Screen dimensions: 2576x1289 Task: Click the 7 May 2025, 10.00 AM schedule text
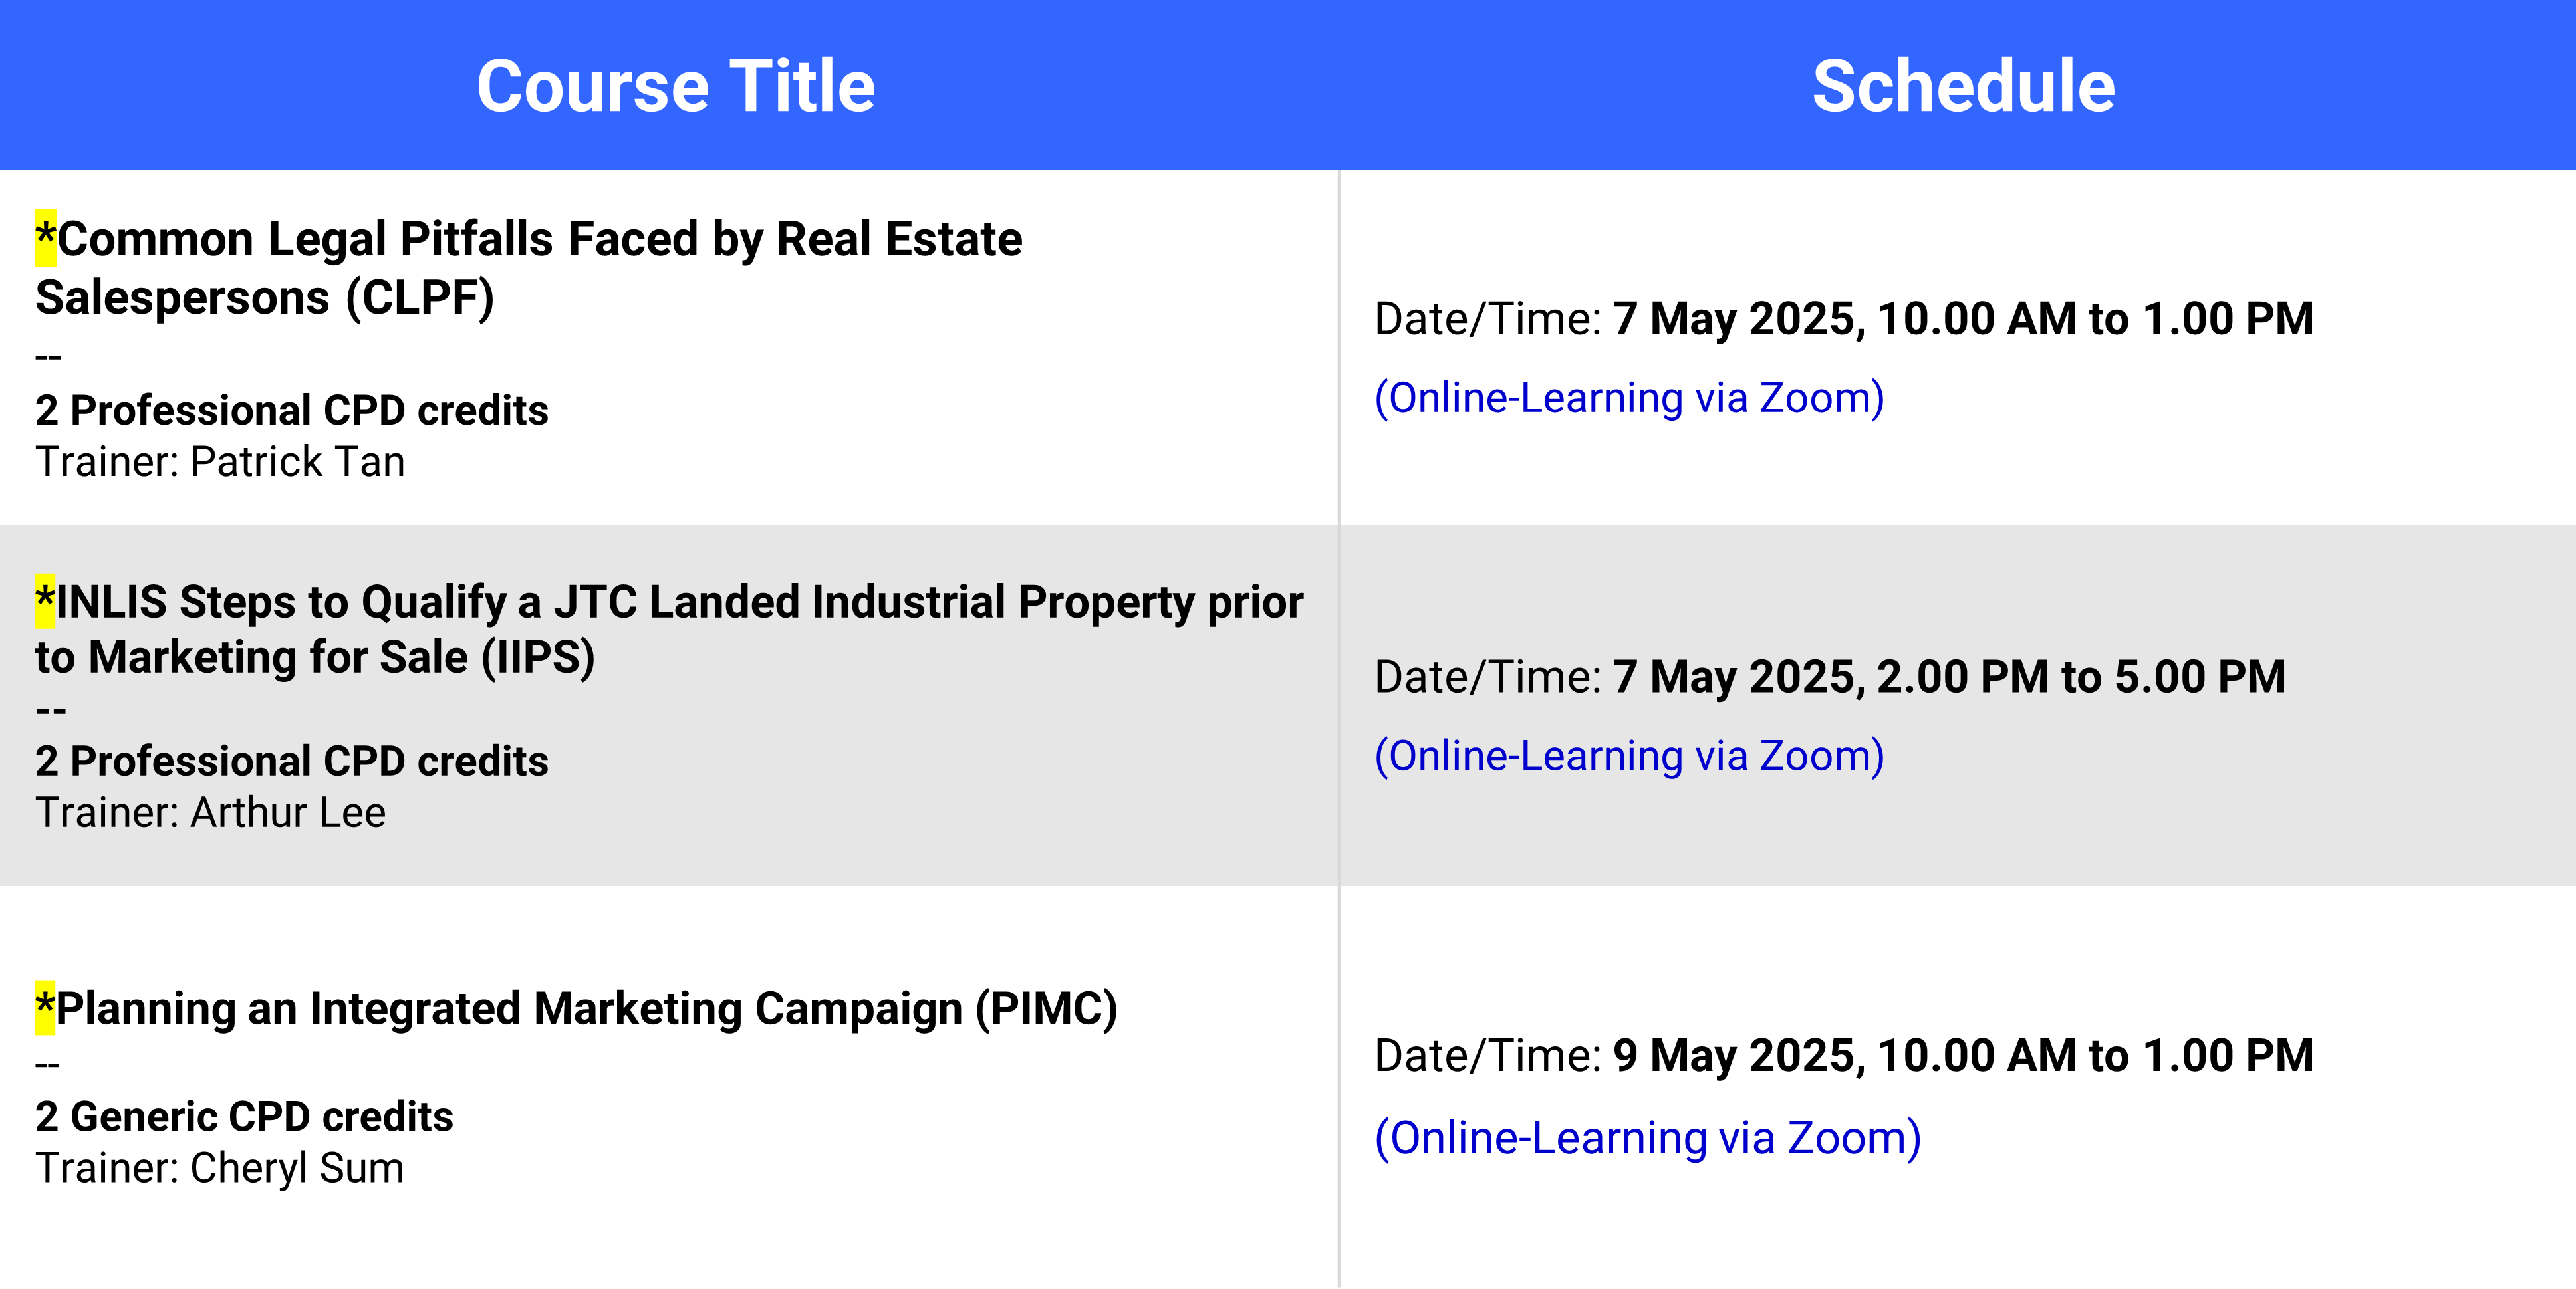pos(1963,319)
